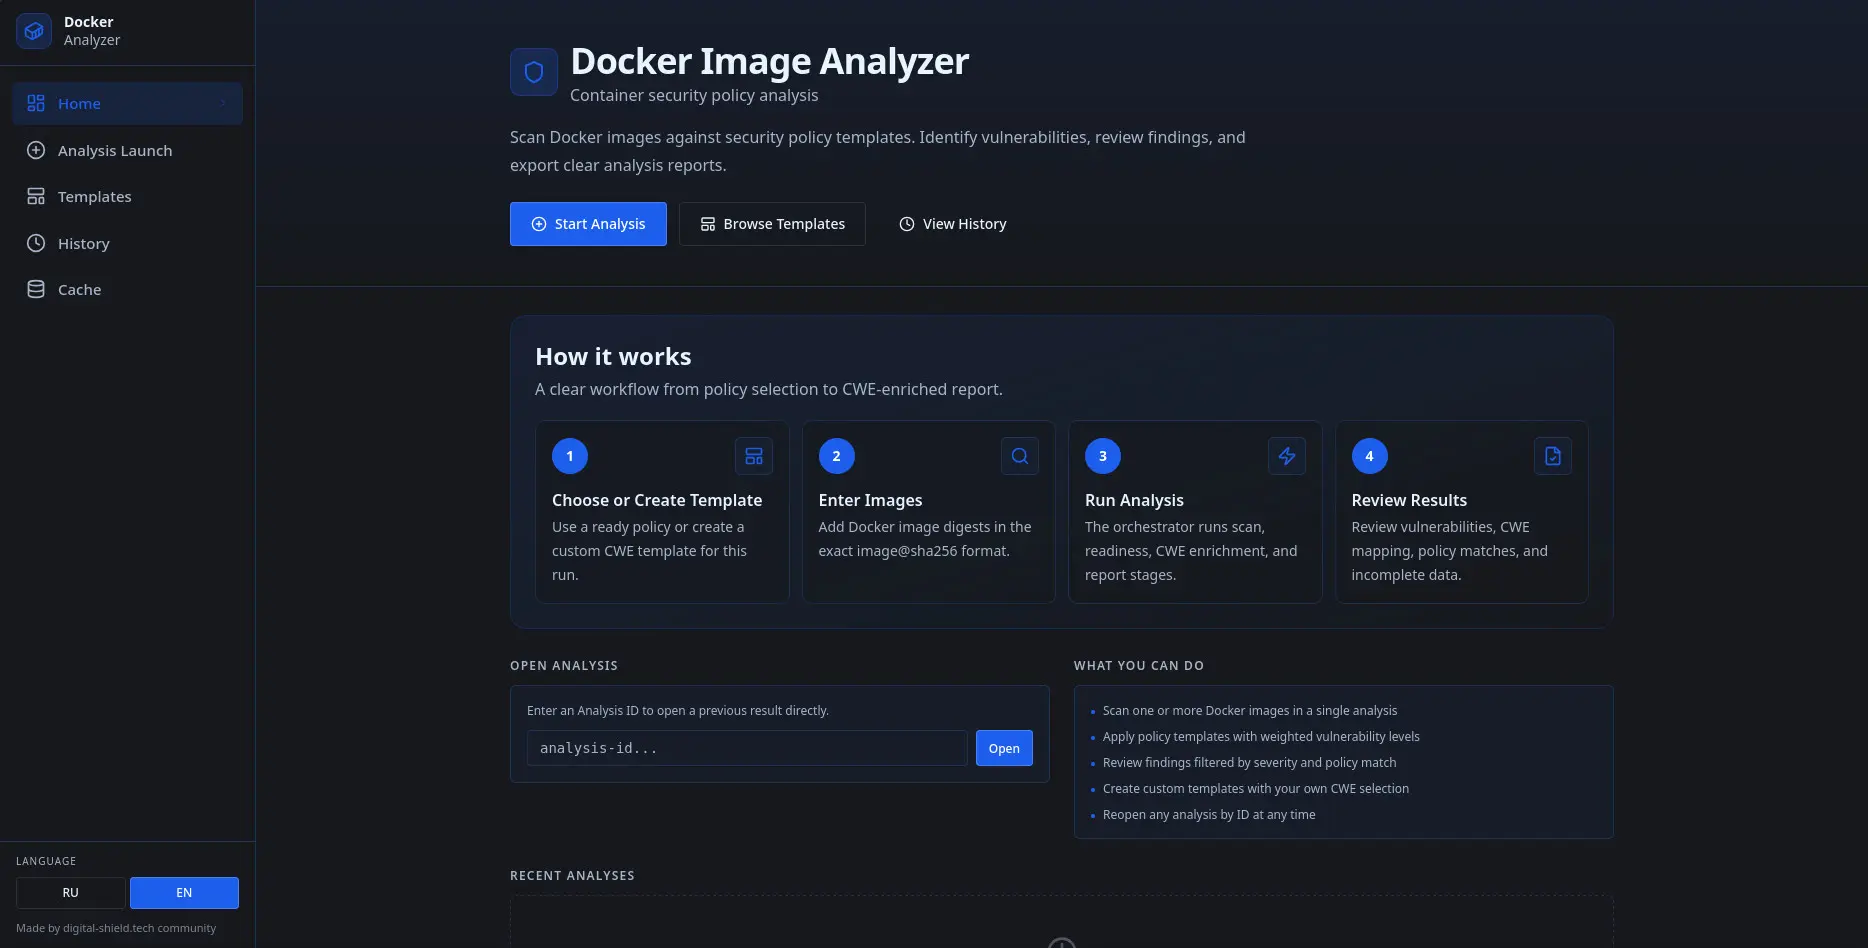1868x948 pixels.
Task: Focus the analysis-id input field
Action: [747, 748]
